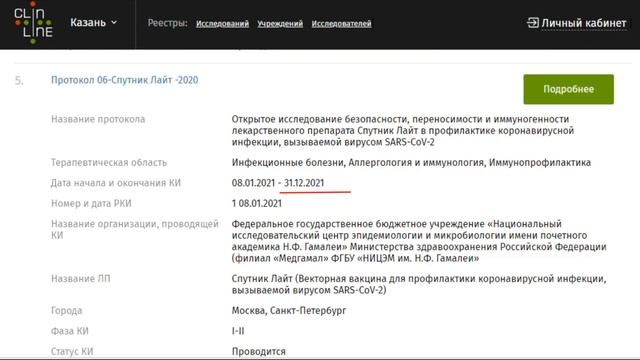The width and height of the screenshot is (640, 360).
Task: Click the Дата начала и окончания КИ label
Action: coord(116,183)
